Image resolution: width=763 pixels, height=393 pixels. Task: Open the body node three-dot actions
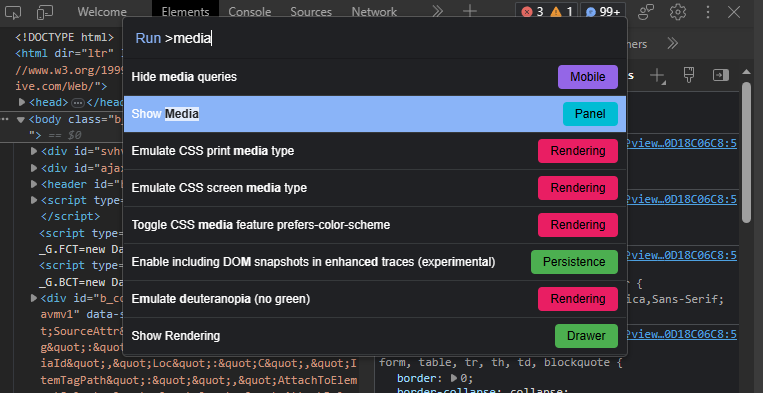tap(5, 120)
